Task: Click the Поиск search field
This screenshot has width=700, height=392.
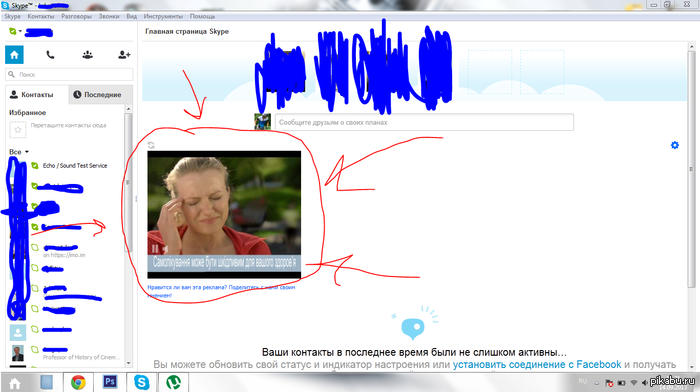Action: pos(69,75)
